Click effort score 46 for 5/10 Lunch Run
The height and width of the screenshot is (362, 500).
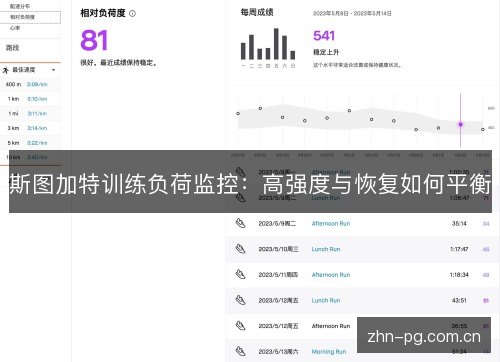click(x=486, y=249)
